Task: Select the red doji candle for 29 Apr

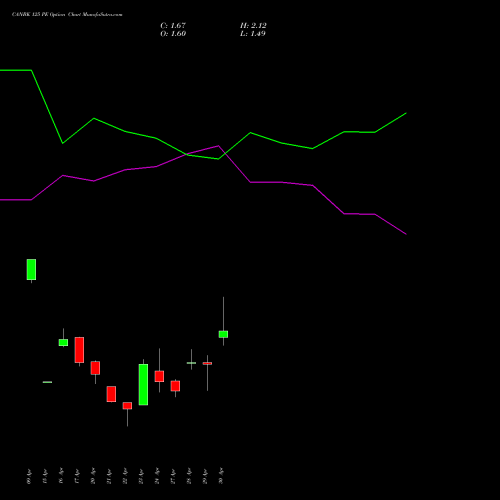Action: 207,363
